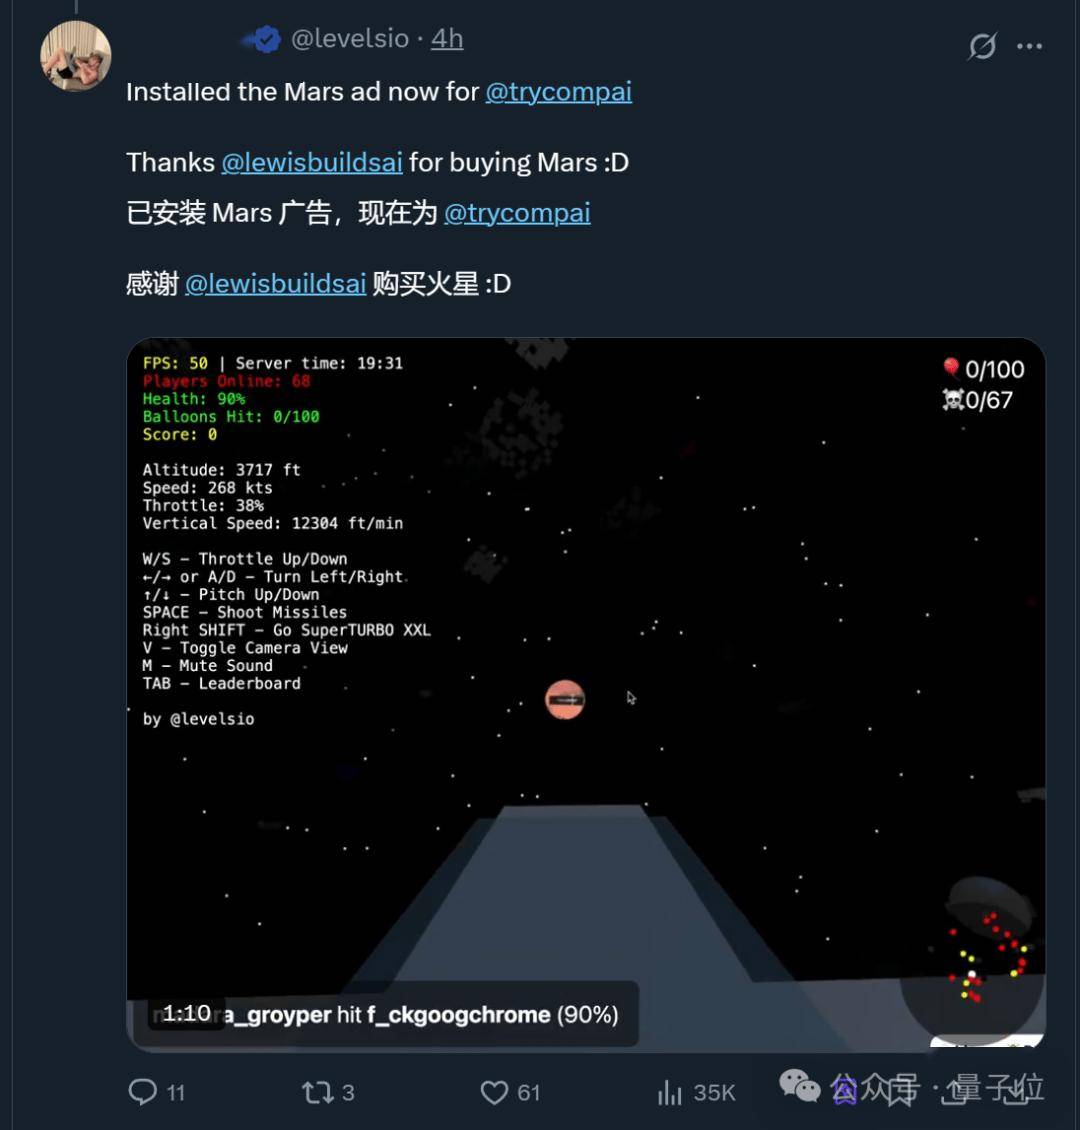
Task: Follow the first @trycompai mention
Action: [x=558, y=92]
